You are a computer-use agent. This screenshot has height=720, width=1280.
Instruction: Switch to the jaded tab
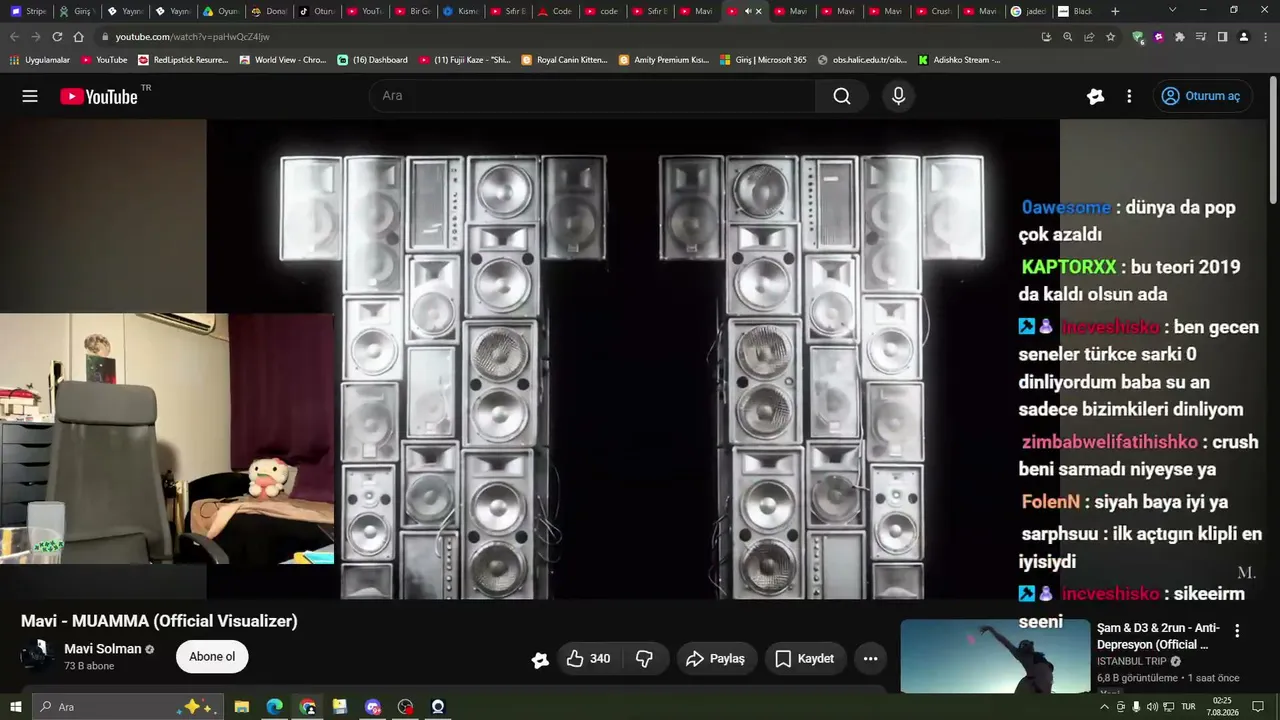1028,11
